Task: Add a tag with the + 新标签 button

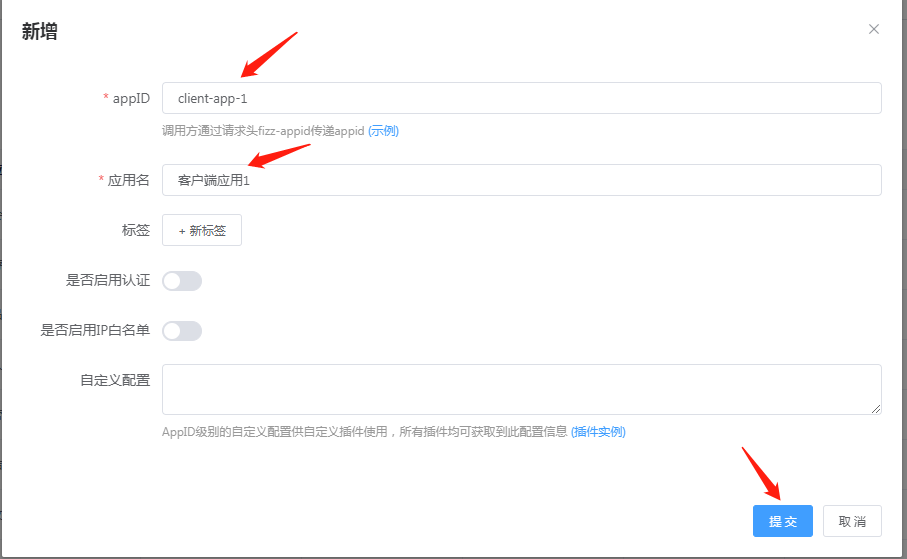Action: tap(202, 230)
